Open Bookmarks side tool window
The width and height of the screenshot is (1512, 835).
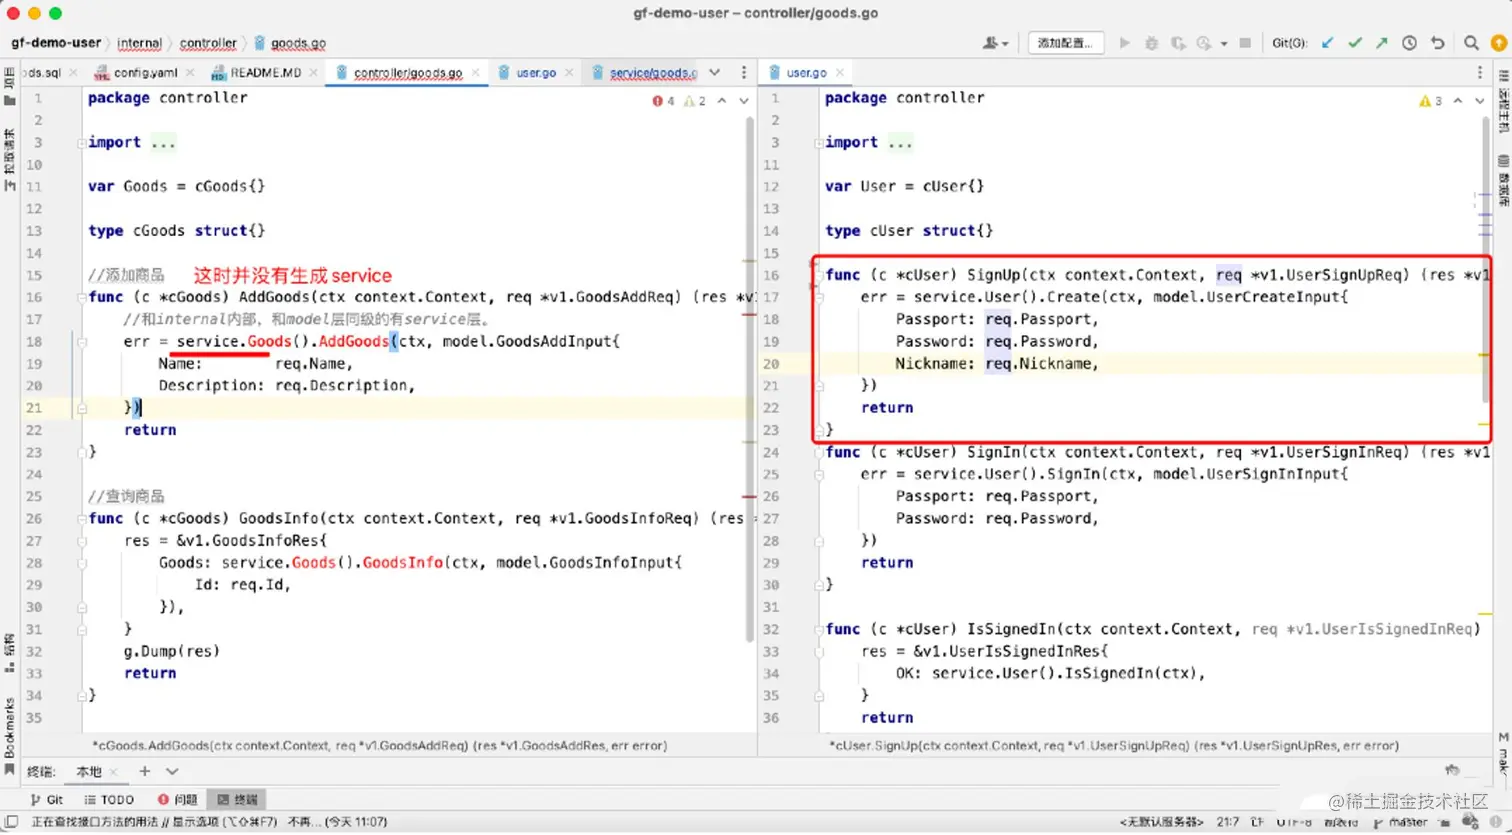click(x=9, y=735)
